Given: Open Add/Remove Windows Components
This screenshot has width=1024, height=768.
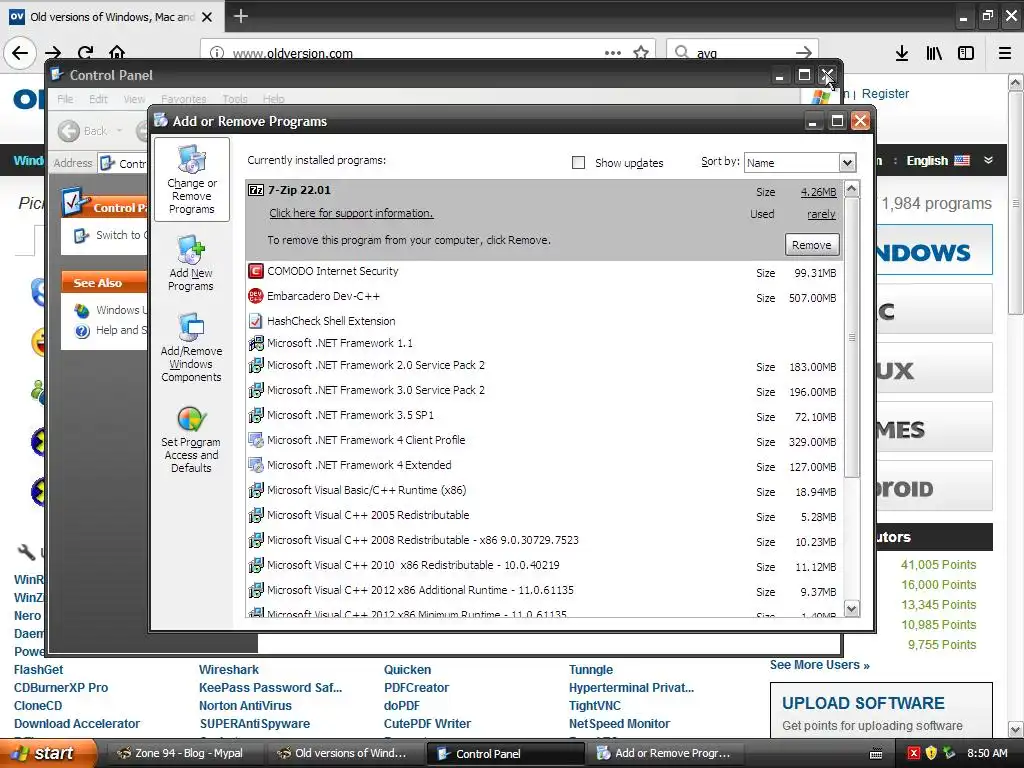Looking at the screenshot, I should [191, 347].
